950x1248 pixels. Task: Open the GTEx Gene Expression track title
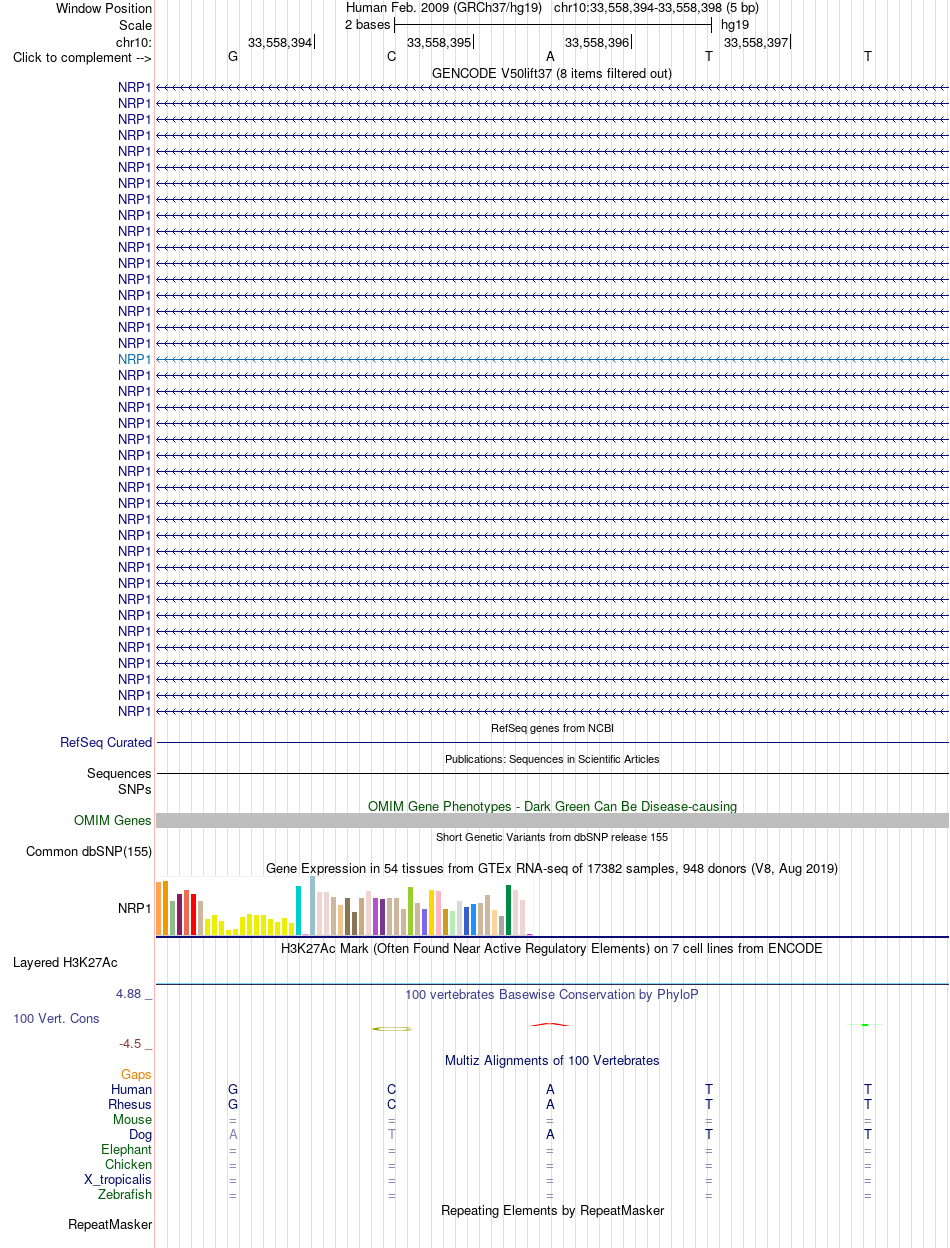click(x=552, y=868)
